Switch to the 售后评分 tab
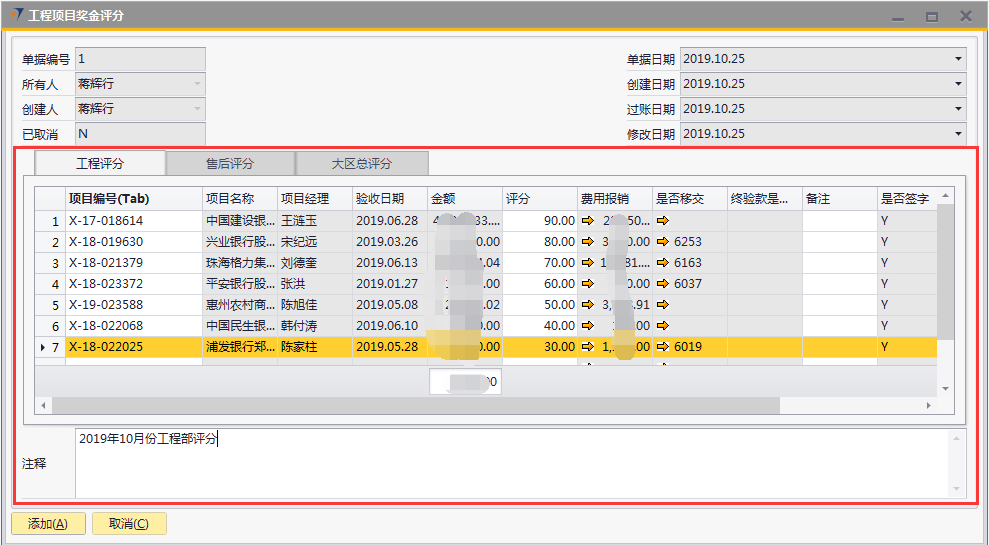The width and height of the screenshot is (989, 545). 230,164
